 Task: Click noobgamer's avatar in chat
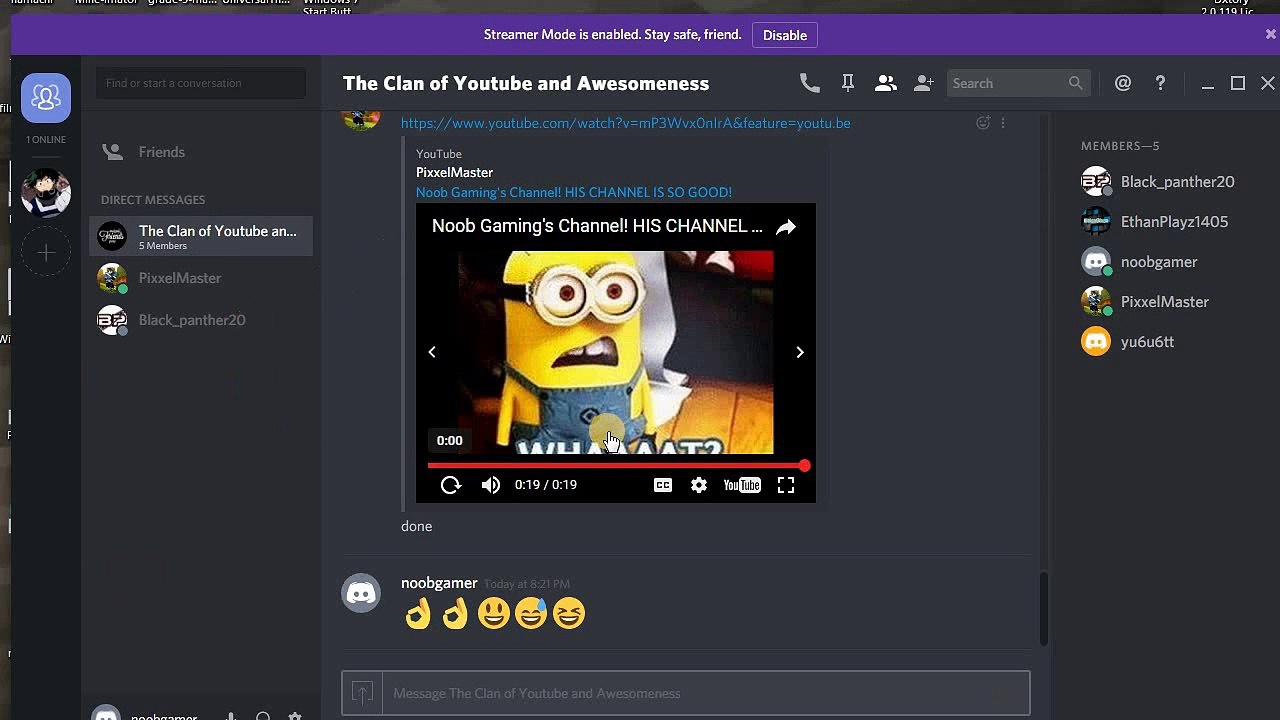click(361, 593)
